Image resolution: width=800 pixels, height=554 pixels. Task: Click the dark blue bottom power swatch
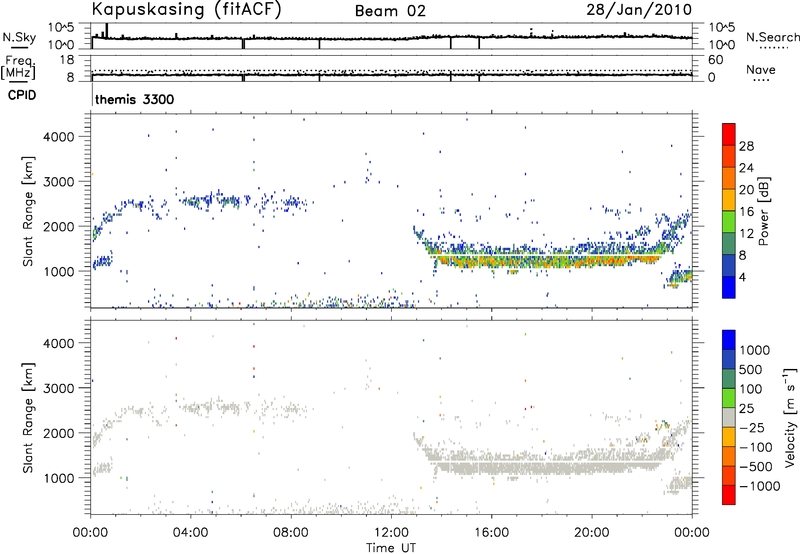pos(729,287)
